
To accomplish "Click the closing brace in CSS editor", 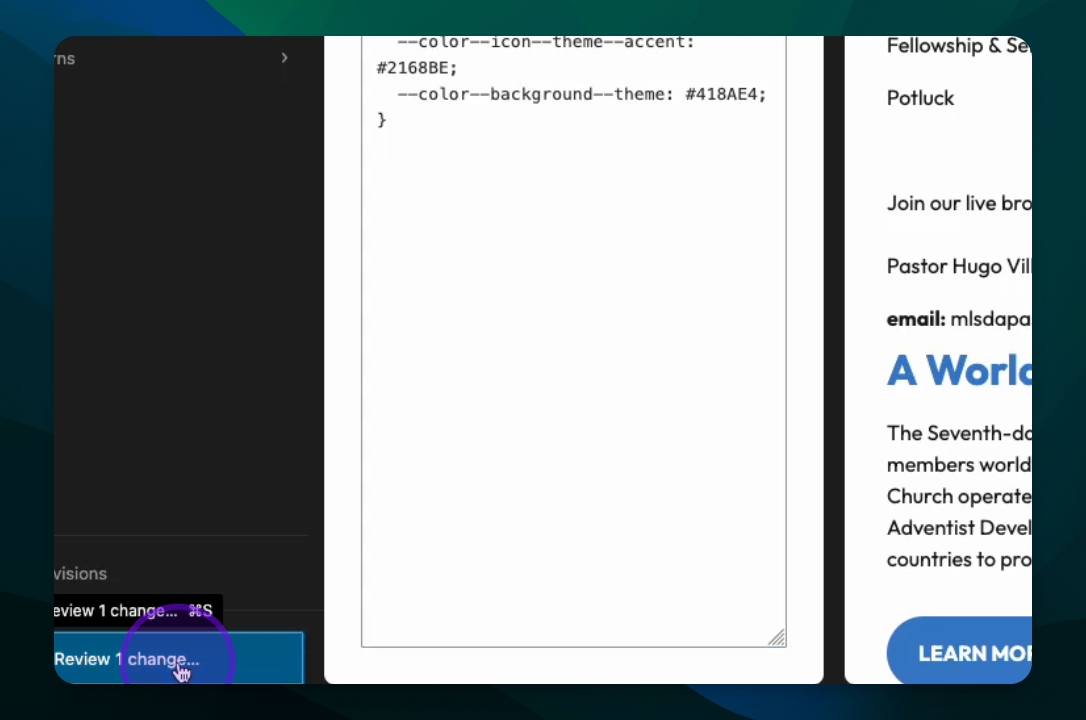I will (x=381, y=119).
